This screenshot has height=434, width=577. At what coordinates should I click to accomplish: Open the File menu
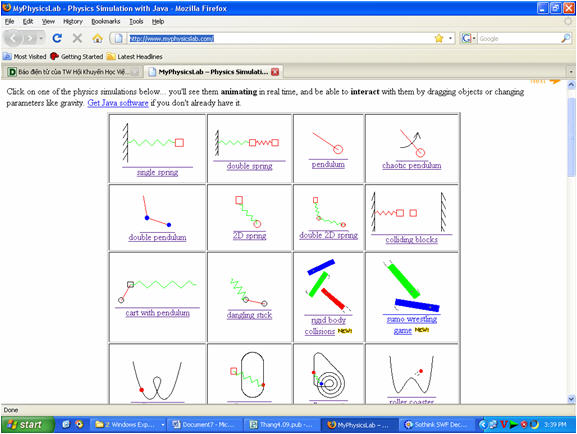click(x=9, y=21)
